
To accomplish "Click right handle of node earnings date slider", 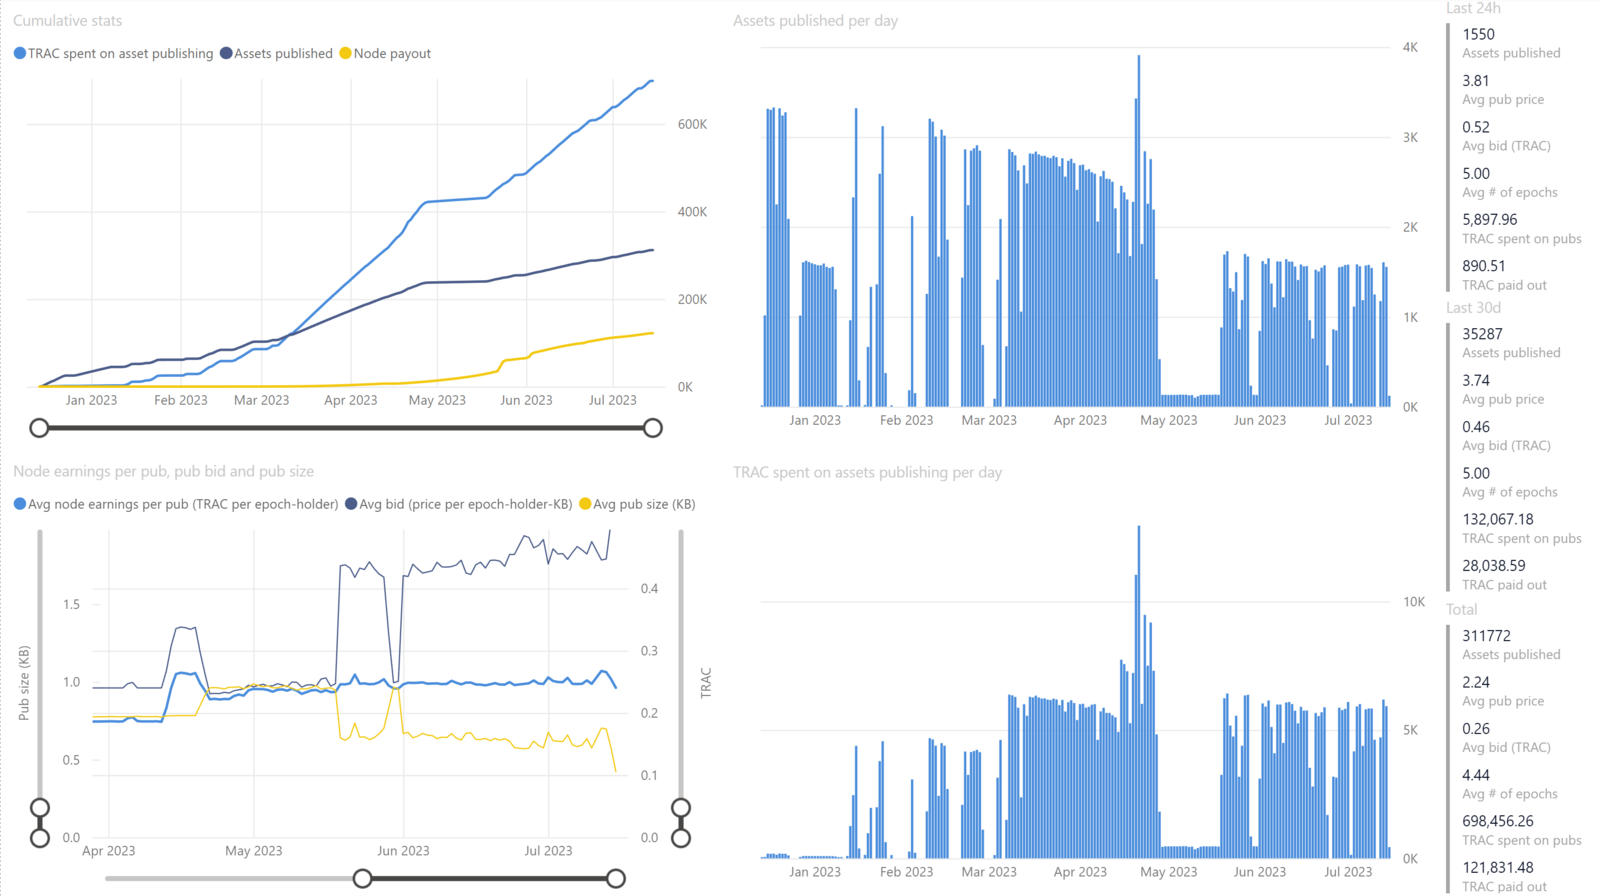I will click(x=616, y=879).
